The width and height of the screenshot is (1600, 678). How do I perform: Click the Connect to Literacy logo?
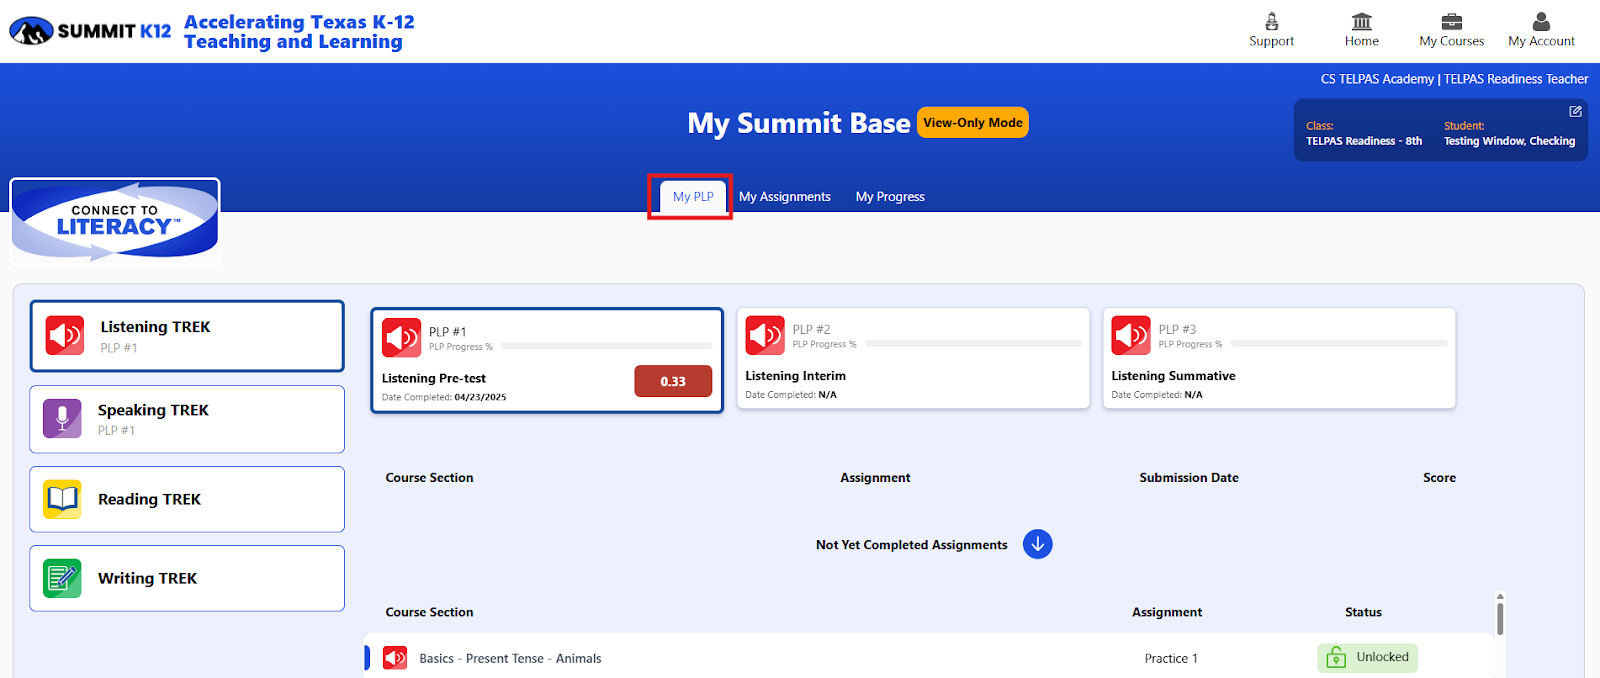point(115,220)
